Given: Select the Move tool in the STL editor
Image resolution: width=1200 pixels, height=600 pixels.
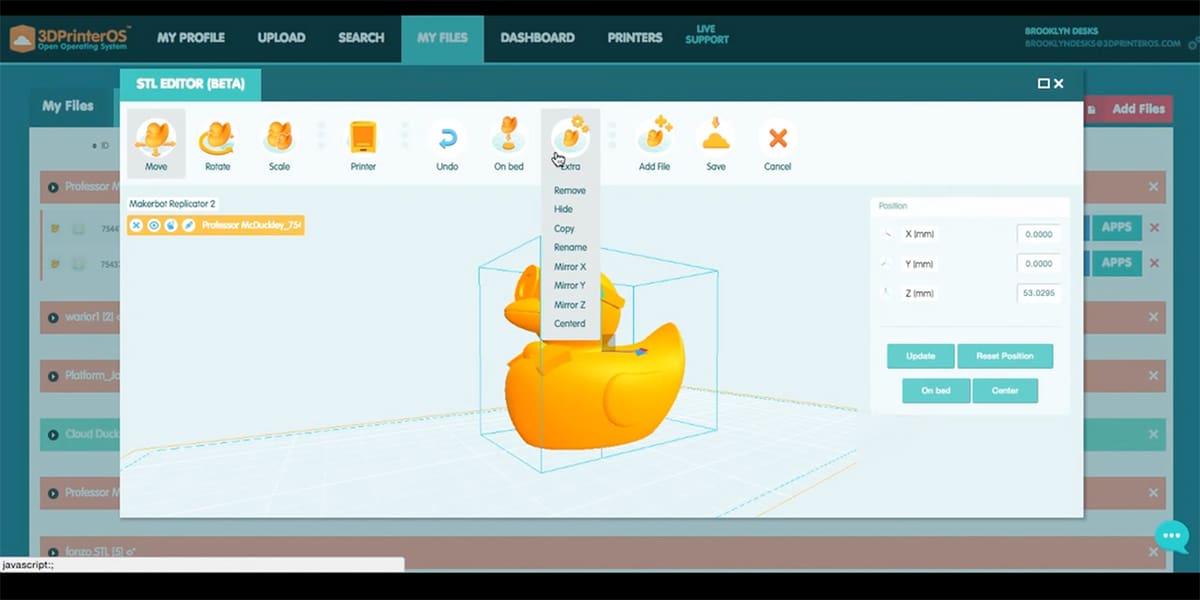Looking at the screenshot, I should click(156, 143).
